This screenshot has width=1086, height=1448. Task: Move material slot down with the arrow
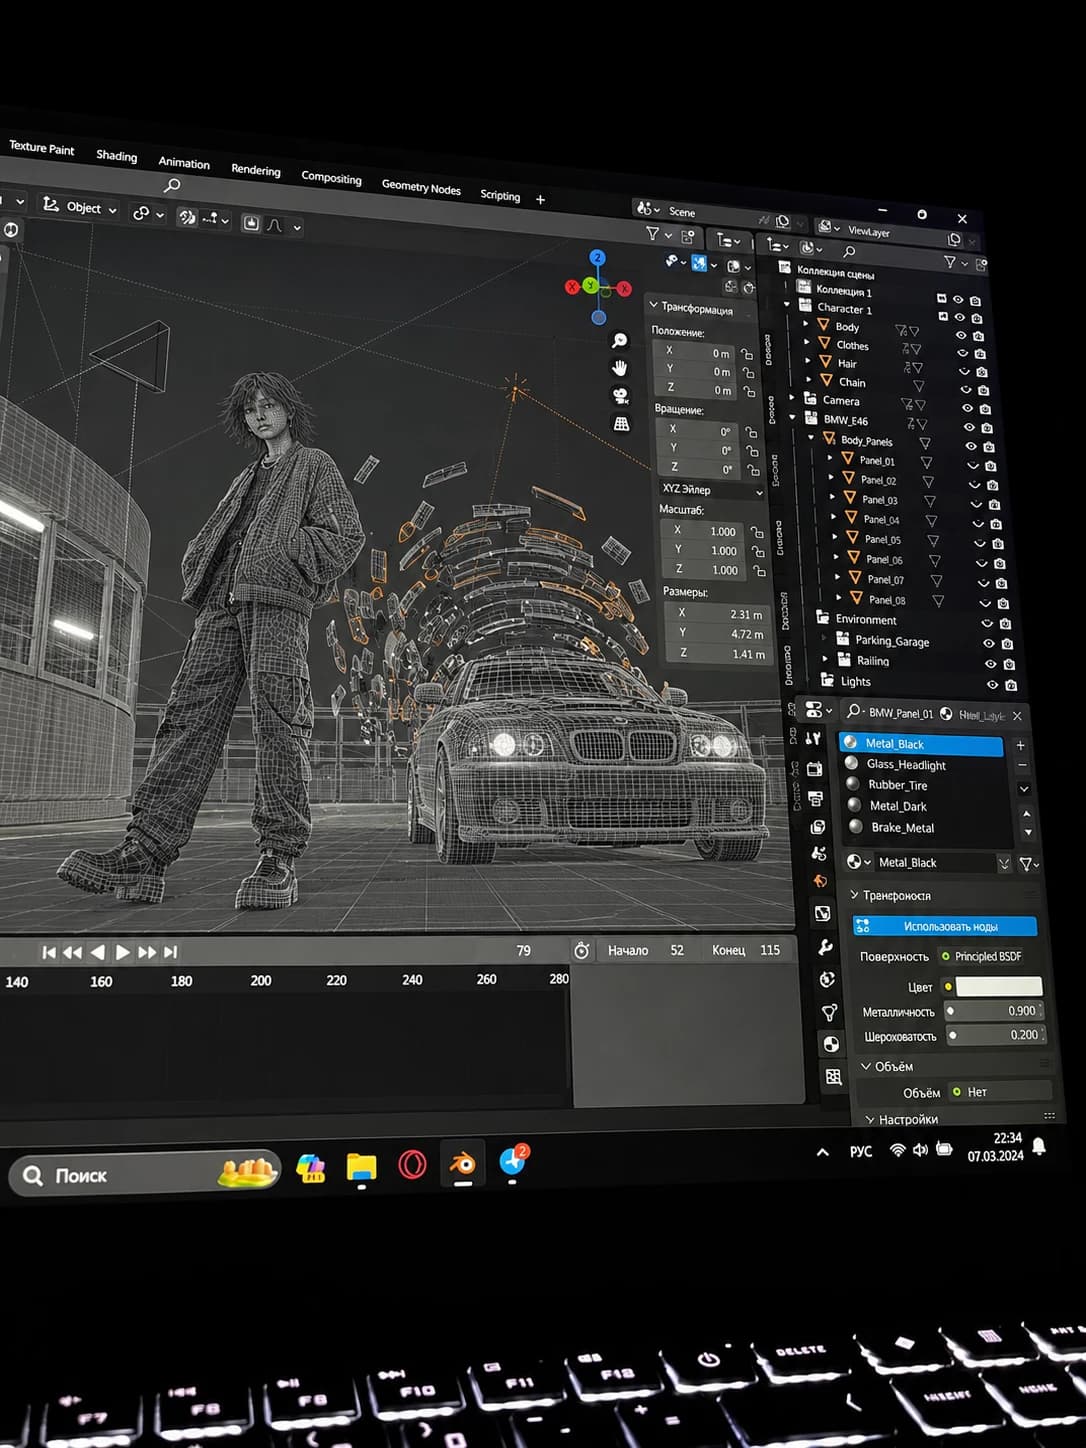(1028, 832)
